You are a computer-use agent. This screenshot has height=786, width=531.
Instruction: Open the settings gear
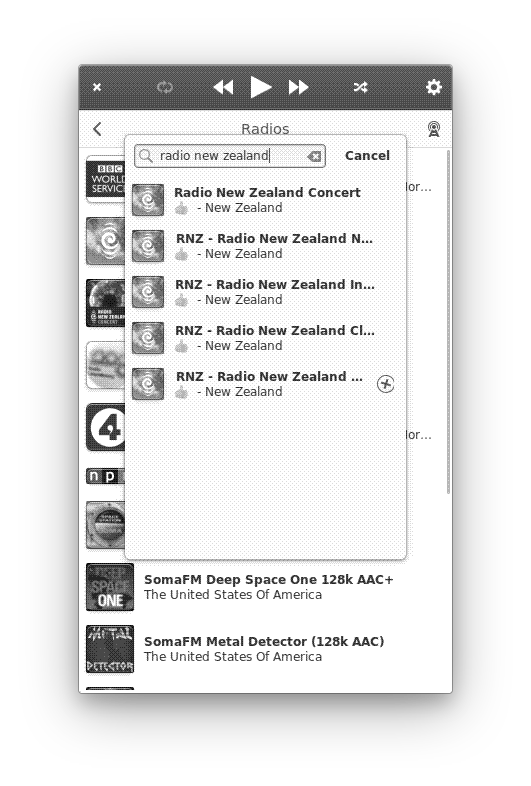tap(434, 87)
